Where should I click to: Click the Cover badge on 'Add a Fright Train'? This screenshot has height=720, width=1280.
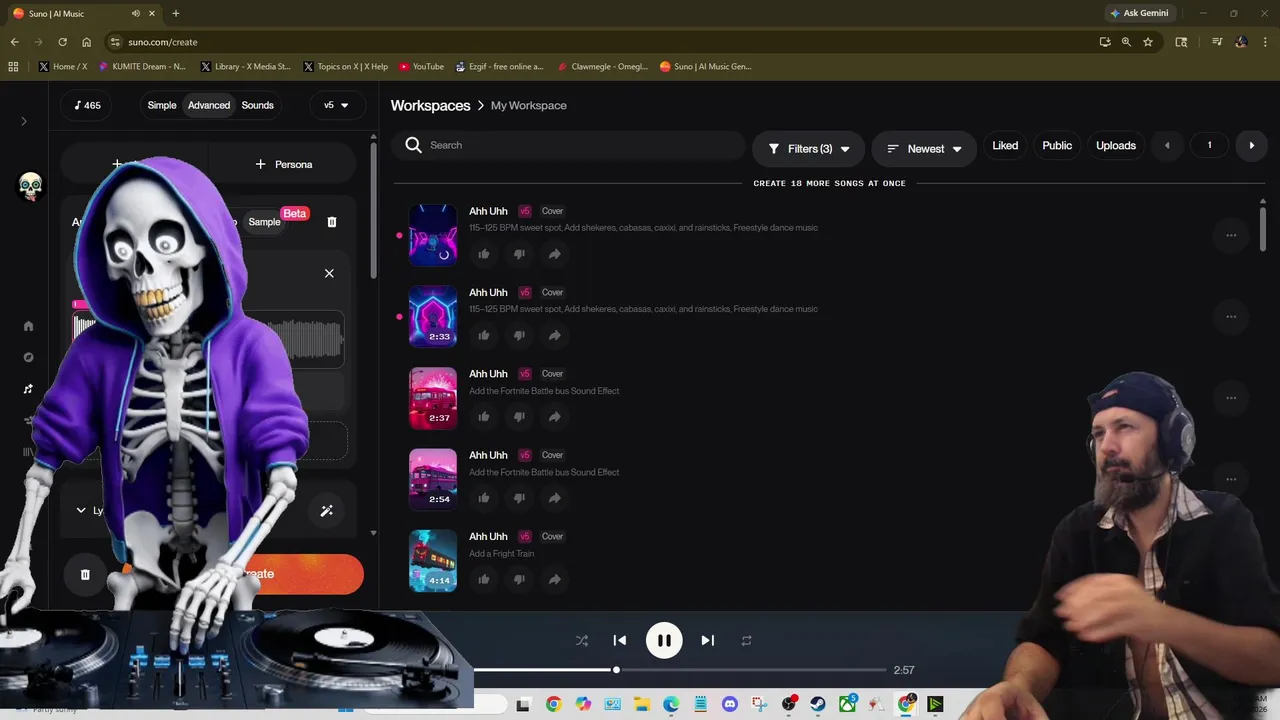pos(552,536)
